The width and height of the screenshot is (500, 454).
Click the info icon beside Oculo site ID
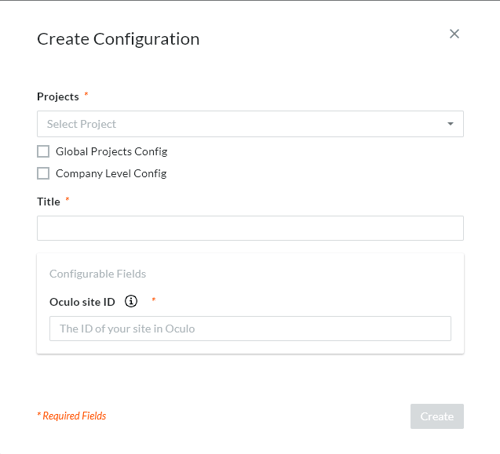(131, 301)
